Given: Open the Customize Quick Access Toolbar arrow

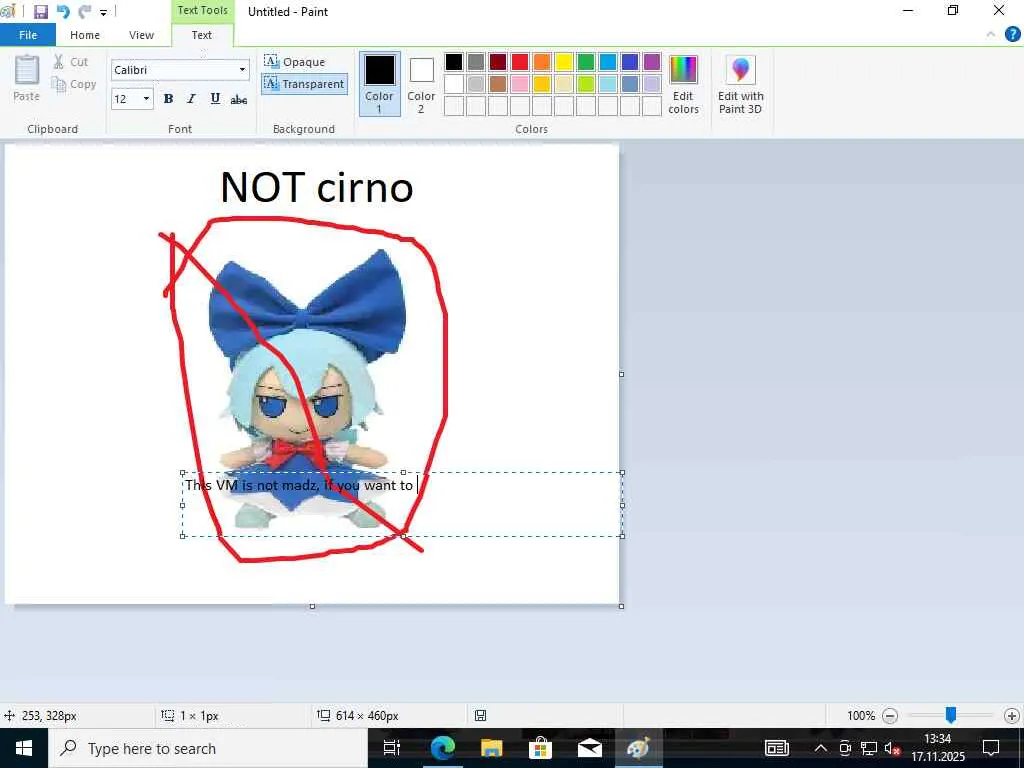Looking at the screenshot, I should (103, 12).
